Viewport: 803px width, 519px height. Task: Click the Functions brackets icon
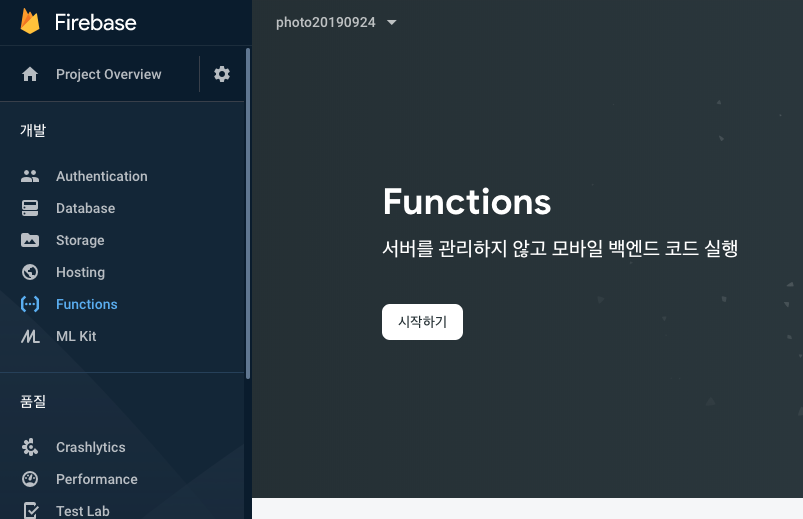click(30, 304)
